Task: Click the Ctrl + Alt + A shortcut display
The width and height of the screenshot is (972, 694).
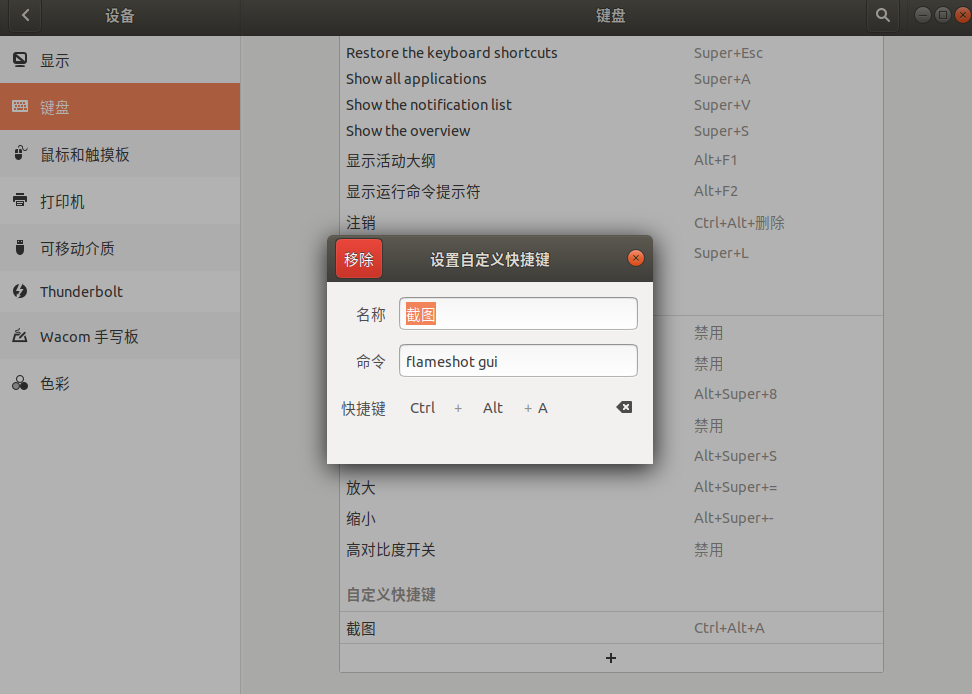Action: point(480,408)
